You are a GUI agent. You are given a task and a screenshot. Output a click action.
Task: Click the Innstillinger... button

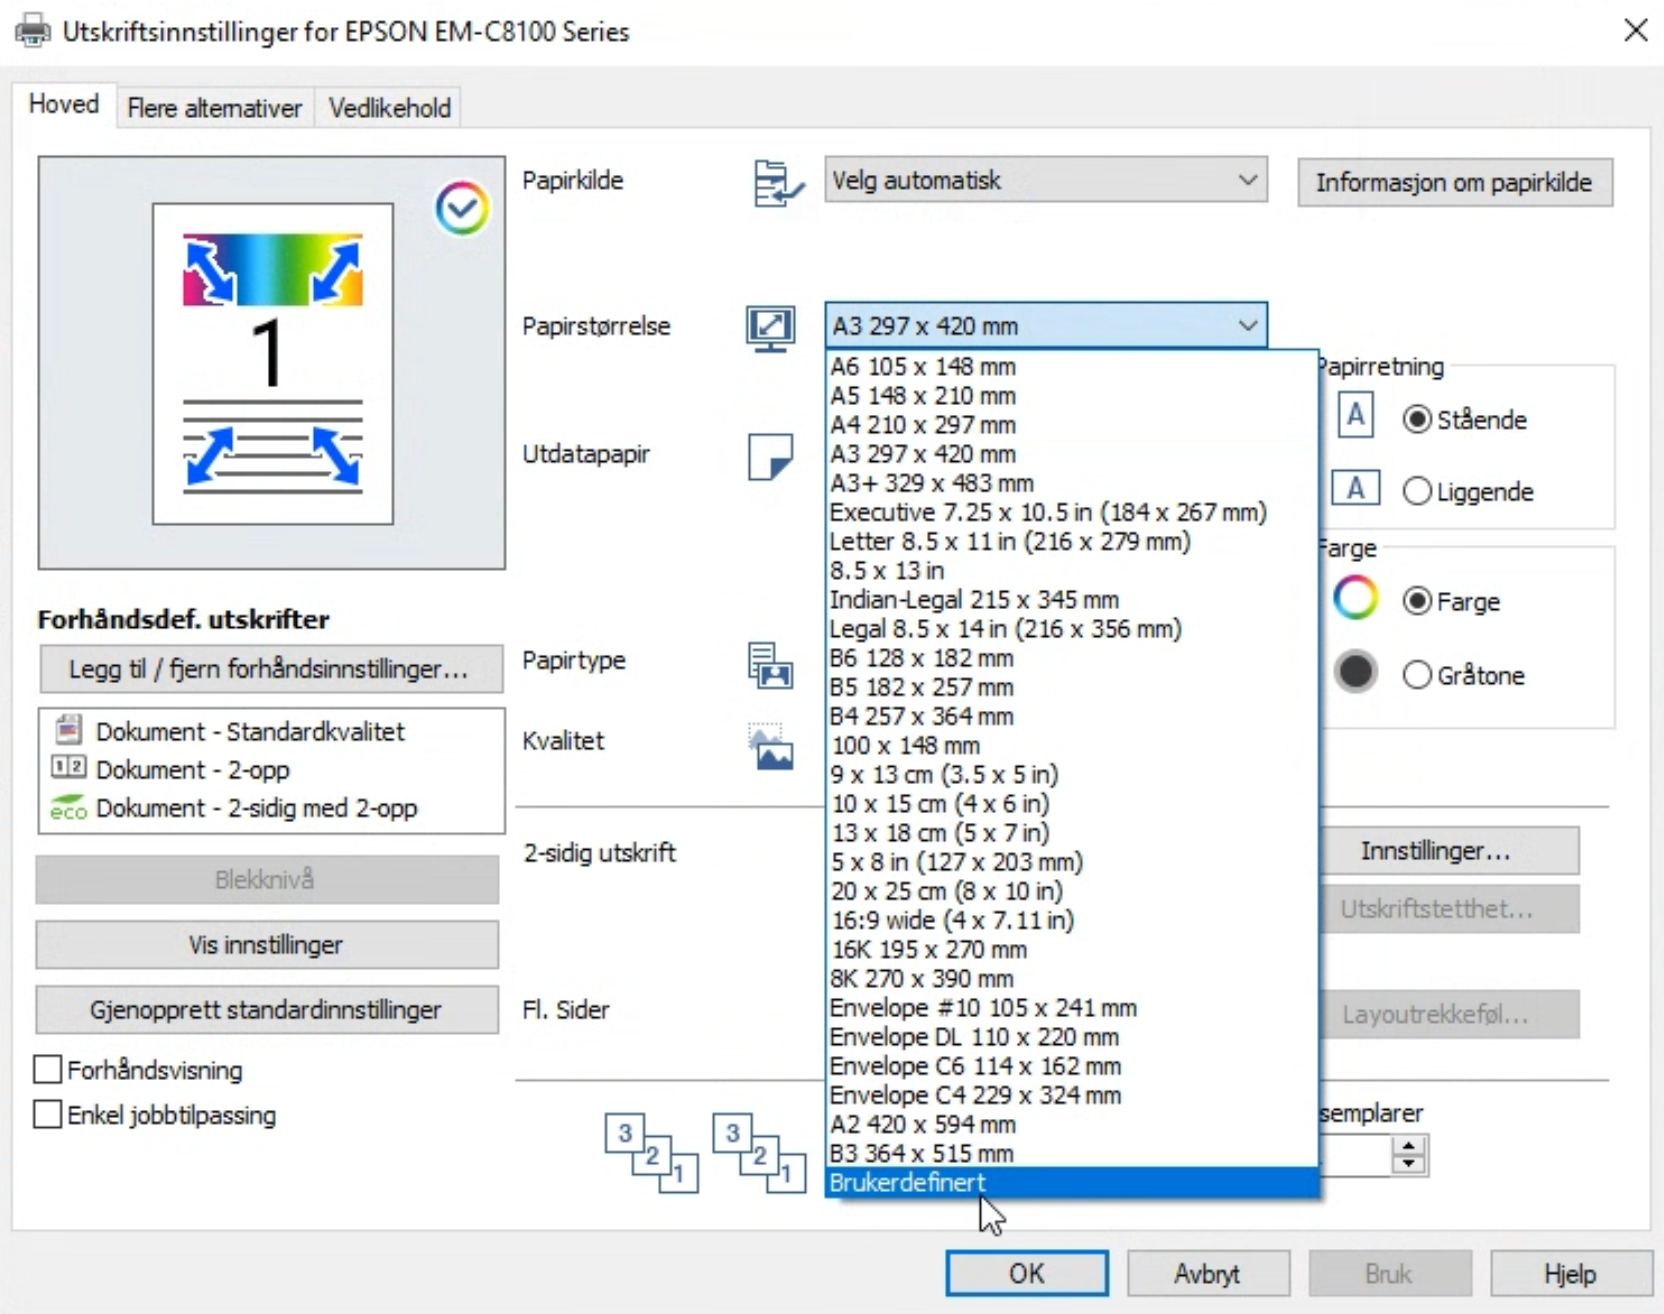click(1449, 850)
